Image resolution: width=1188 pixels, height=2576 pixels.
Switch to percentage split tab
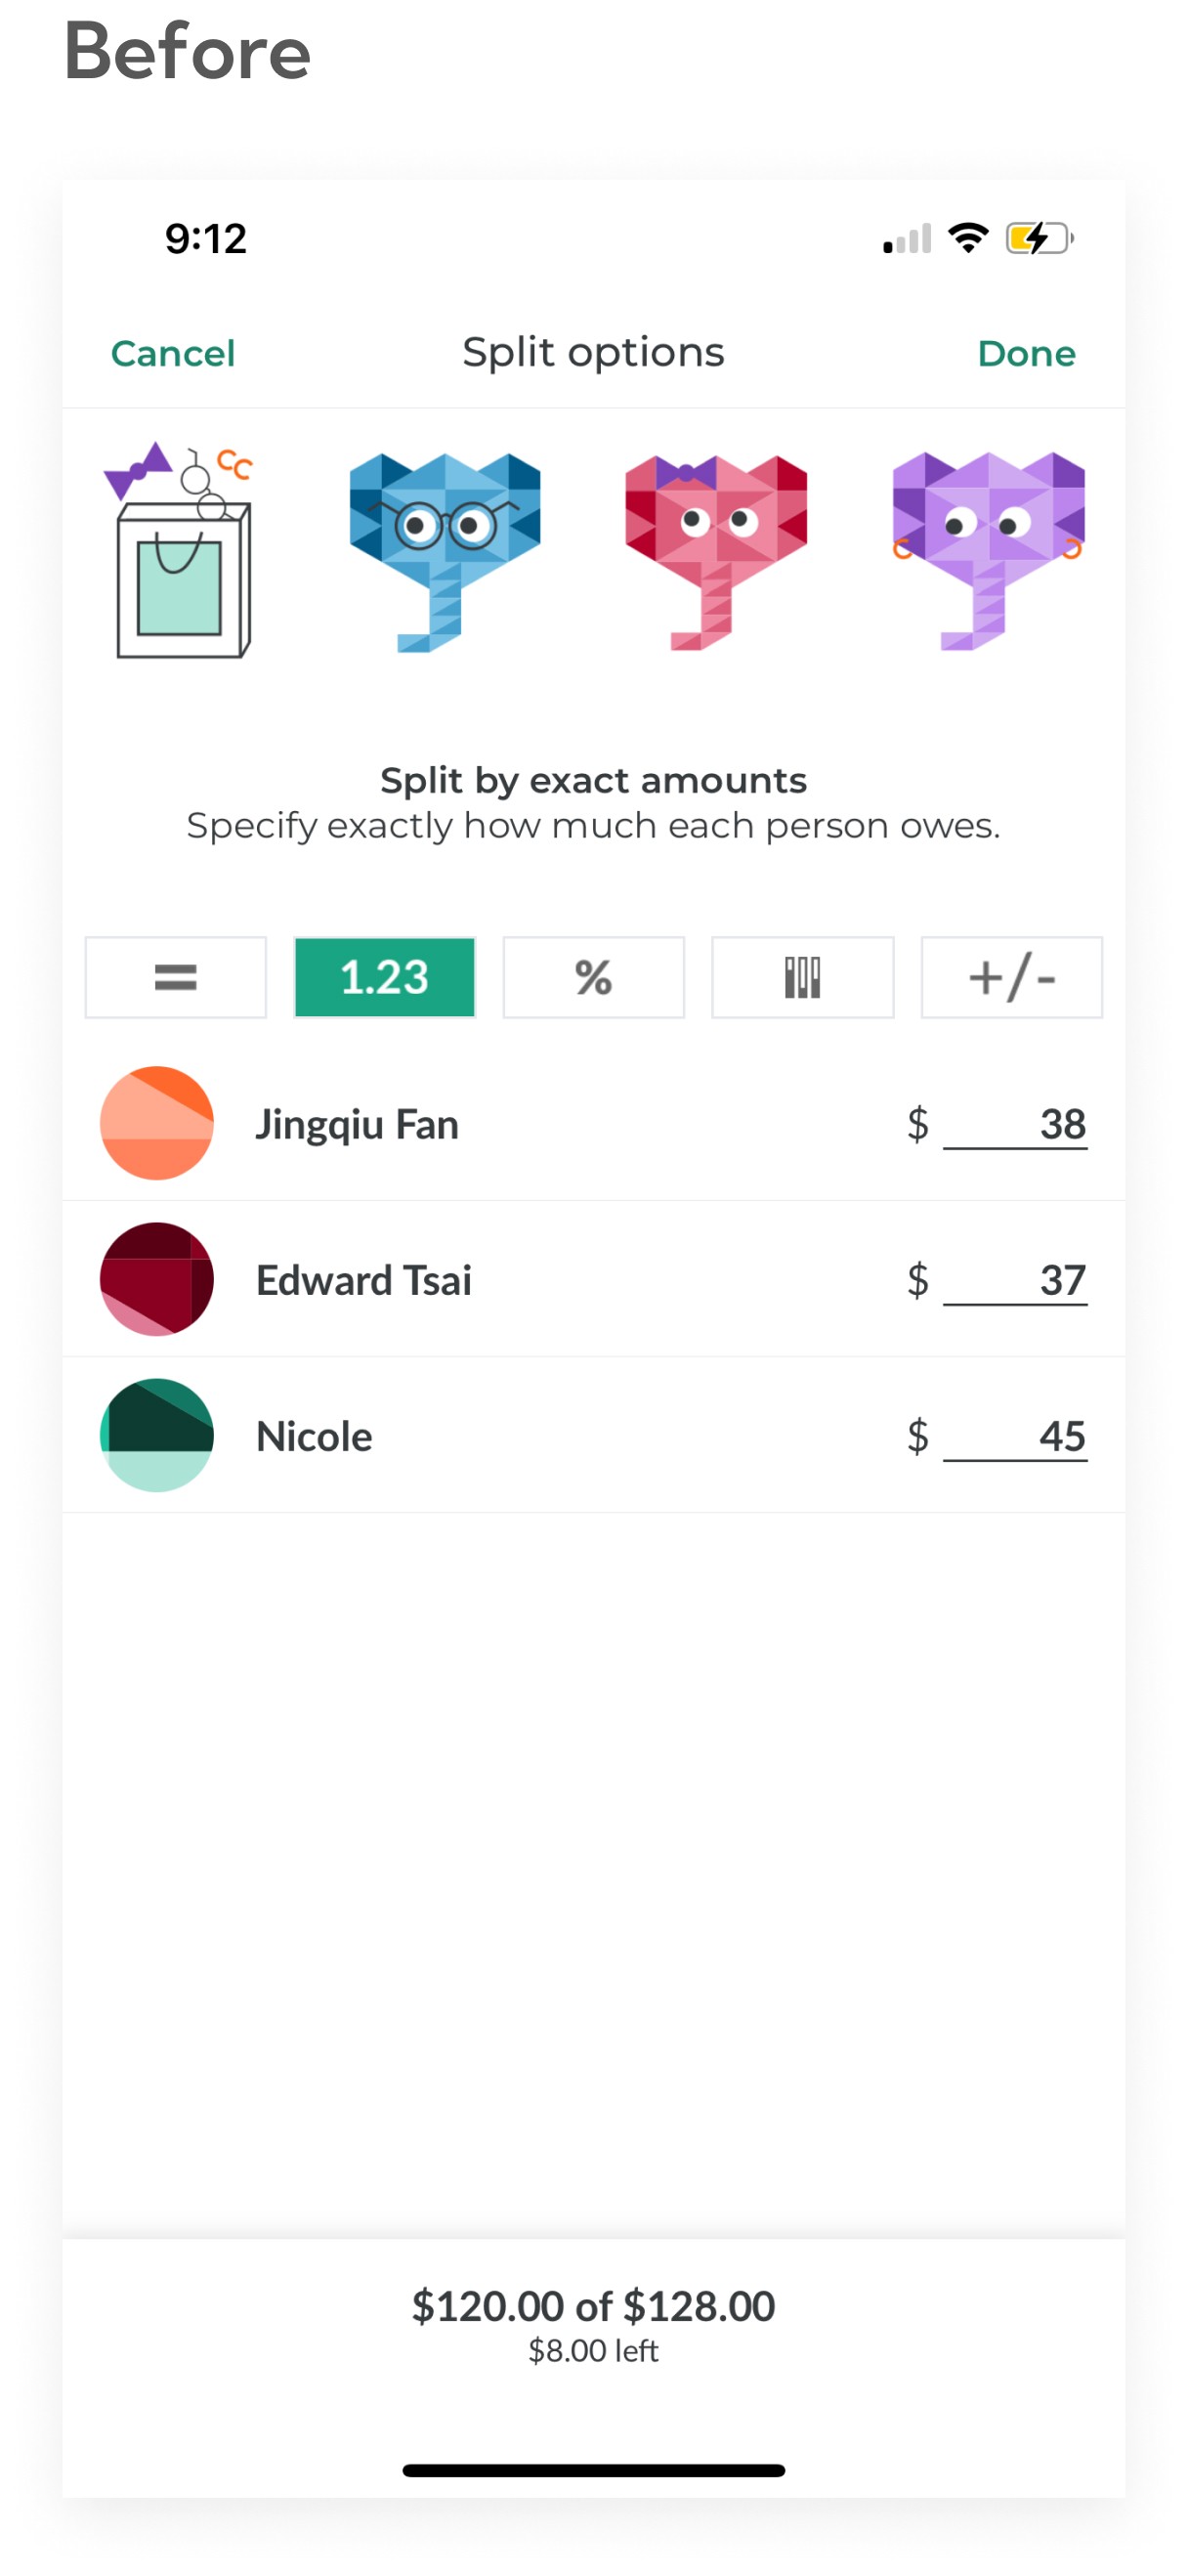point(594,977)
